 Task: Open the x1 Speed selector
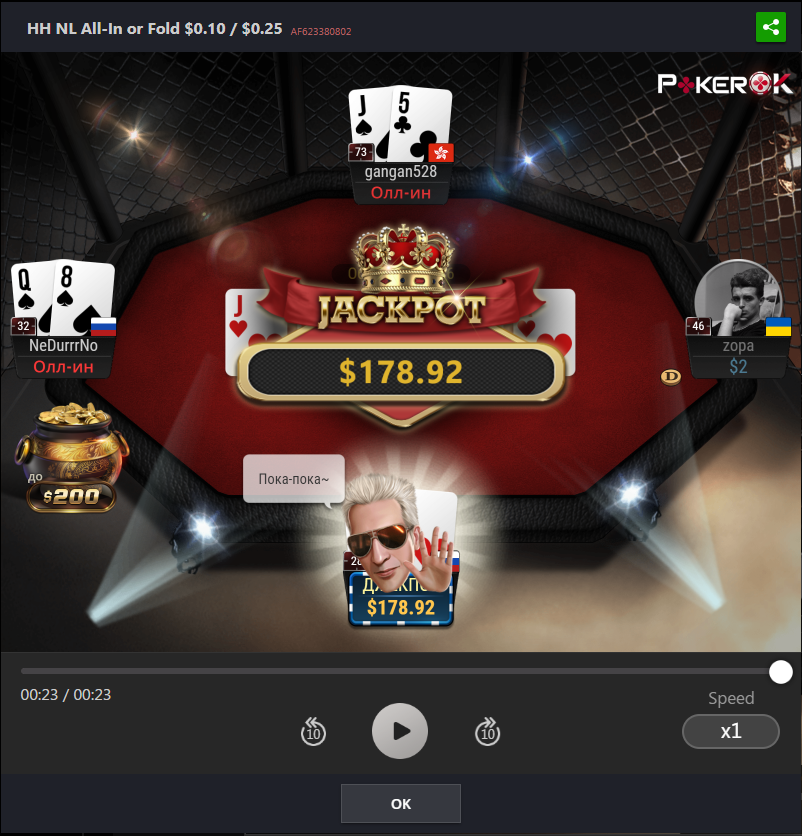731,731
